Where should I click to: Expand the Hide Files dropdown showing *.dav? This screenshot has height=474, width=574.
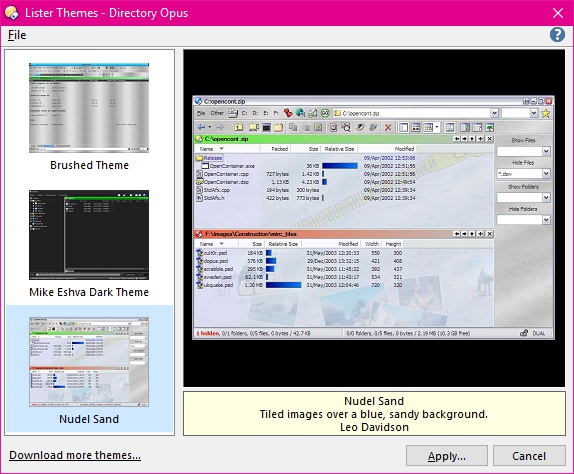pos(546,173)
